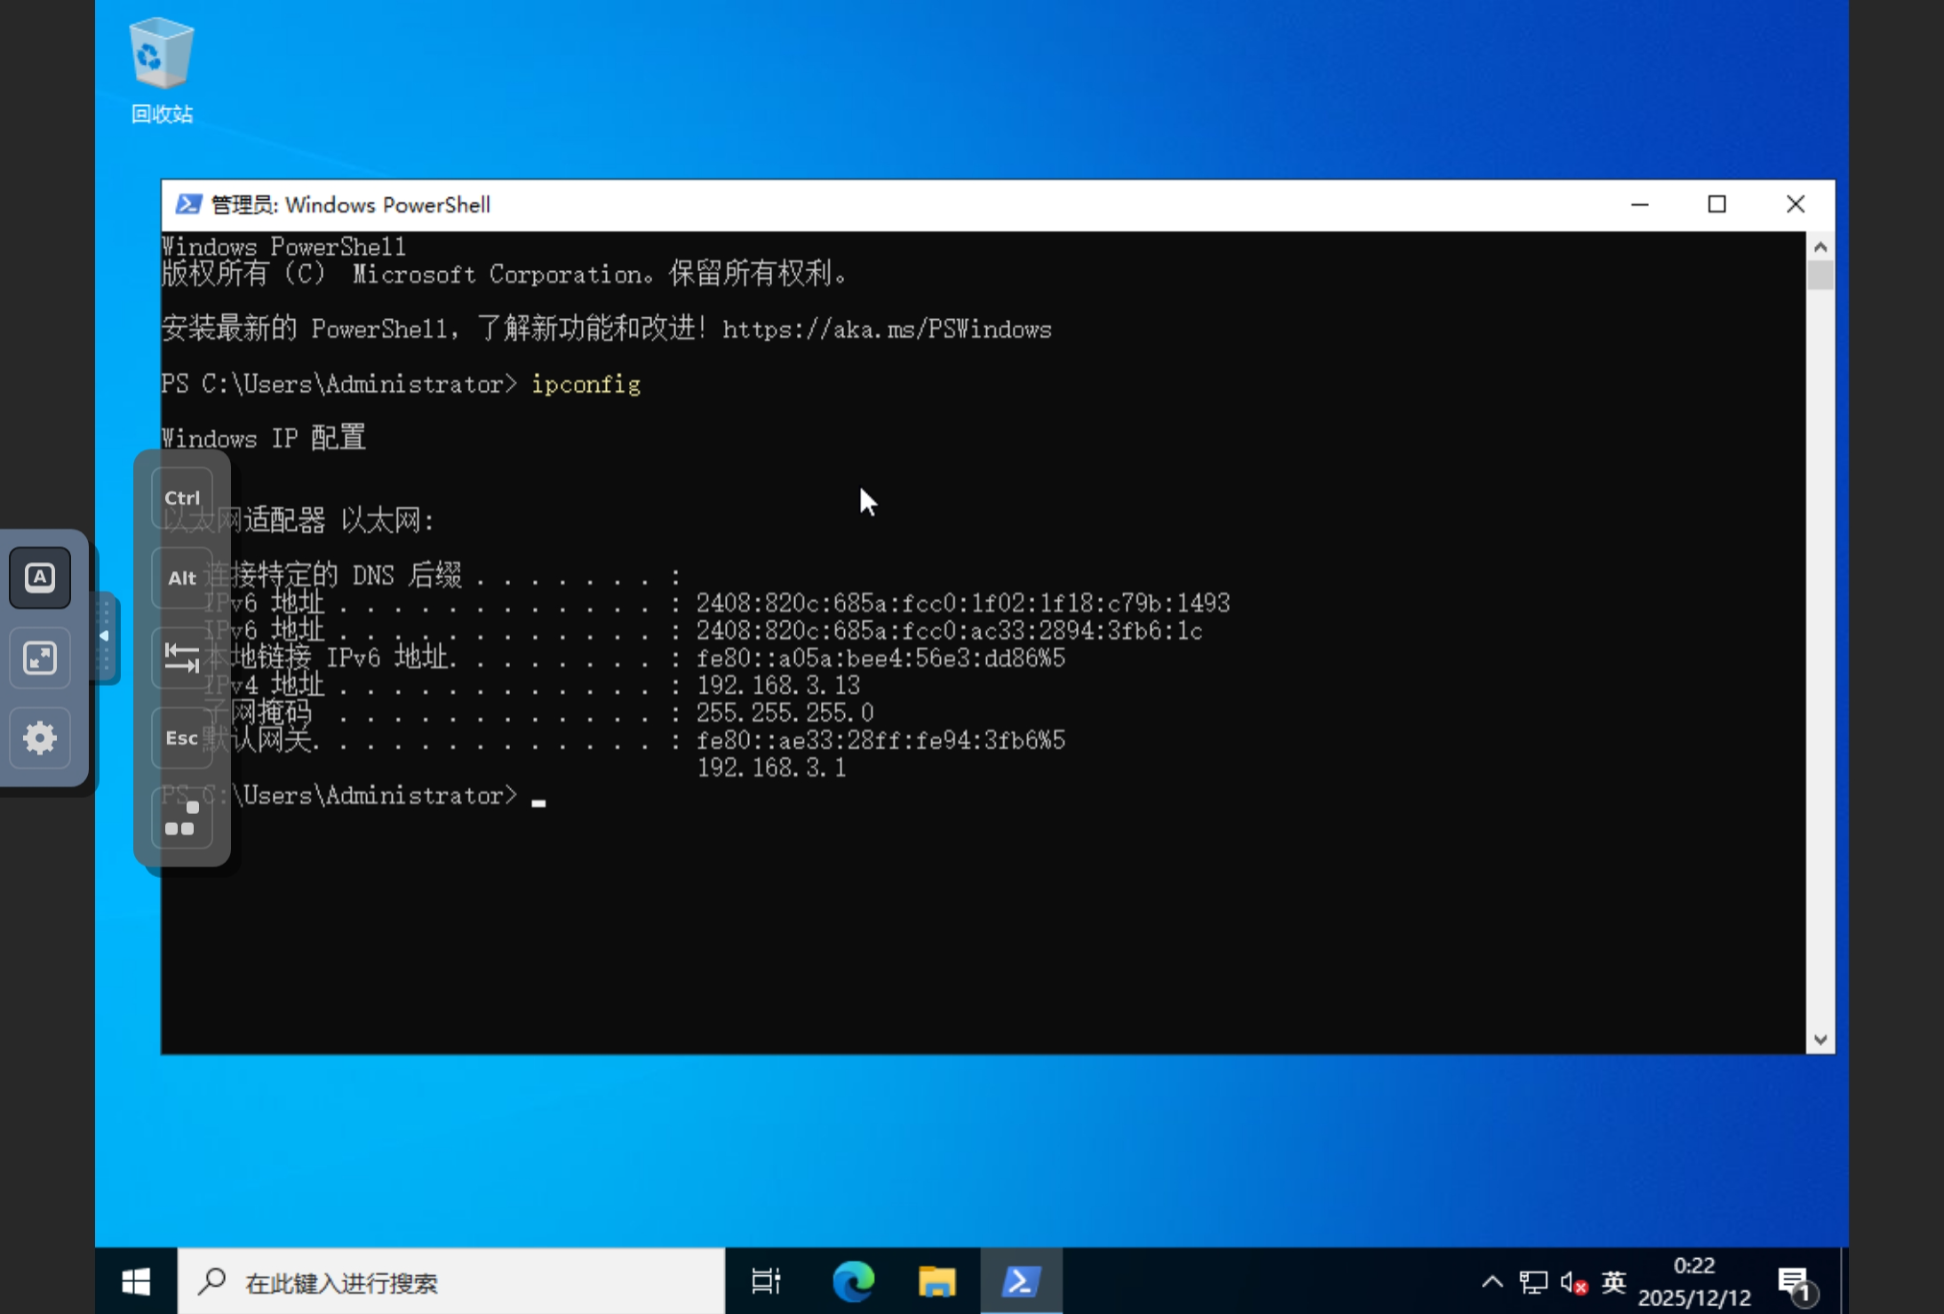Collapse the side panel arrow handle

pyautogui.click(x=104, y=637)
